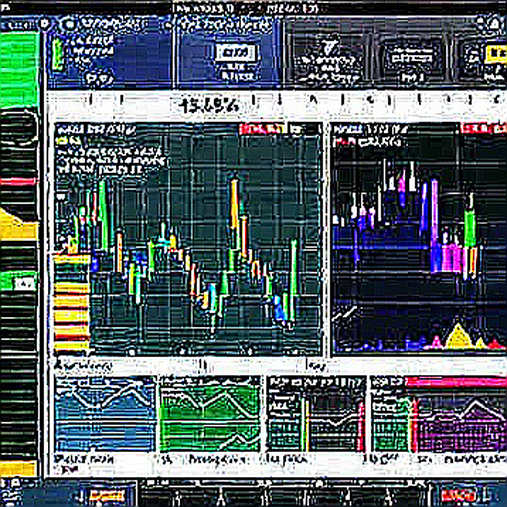This screenshot has width=507, height=507.
Task: Toggle the dark box beside the main chart's red tab
Action: click(303, 129)
